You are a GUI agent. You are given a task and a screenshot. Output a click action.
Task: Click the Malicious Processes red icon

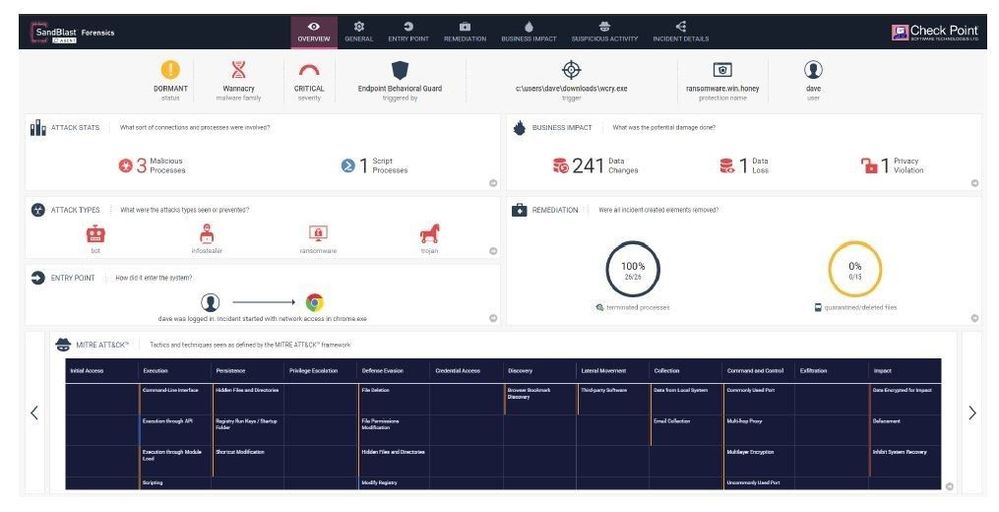(x=126, y=166)
